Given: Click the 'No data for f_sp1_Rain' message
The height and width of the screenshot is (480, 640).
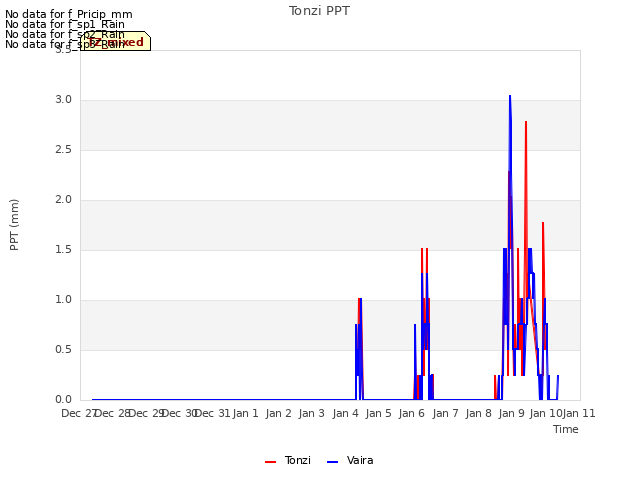Looking at the screenshot, I should [65, 24].
